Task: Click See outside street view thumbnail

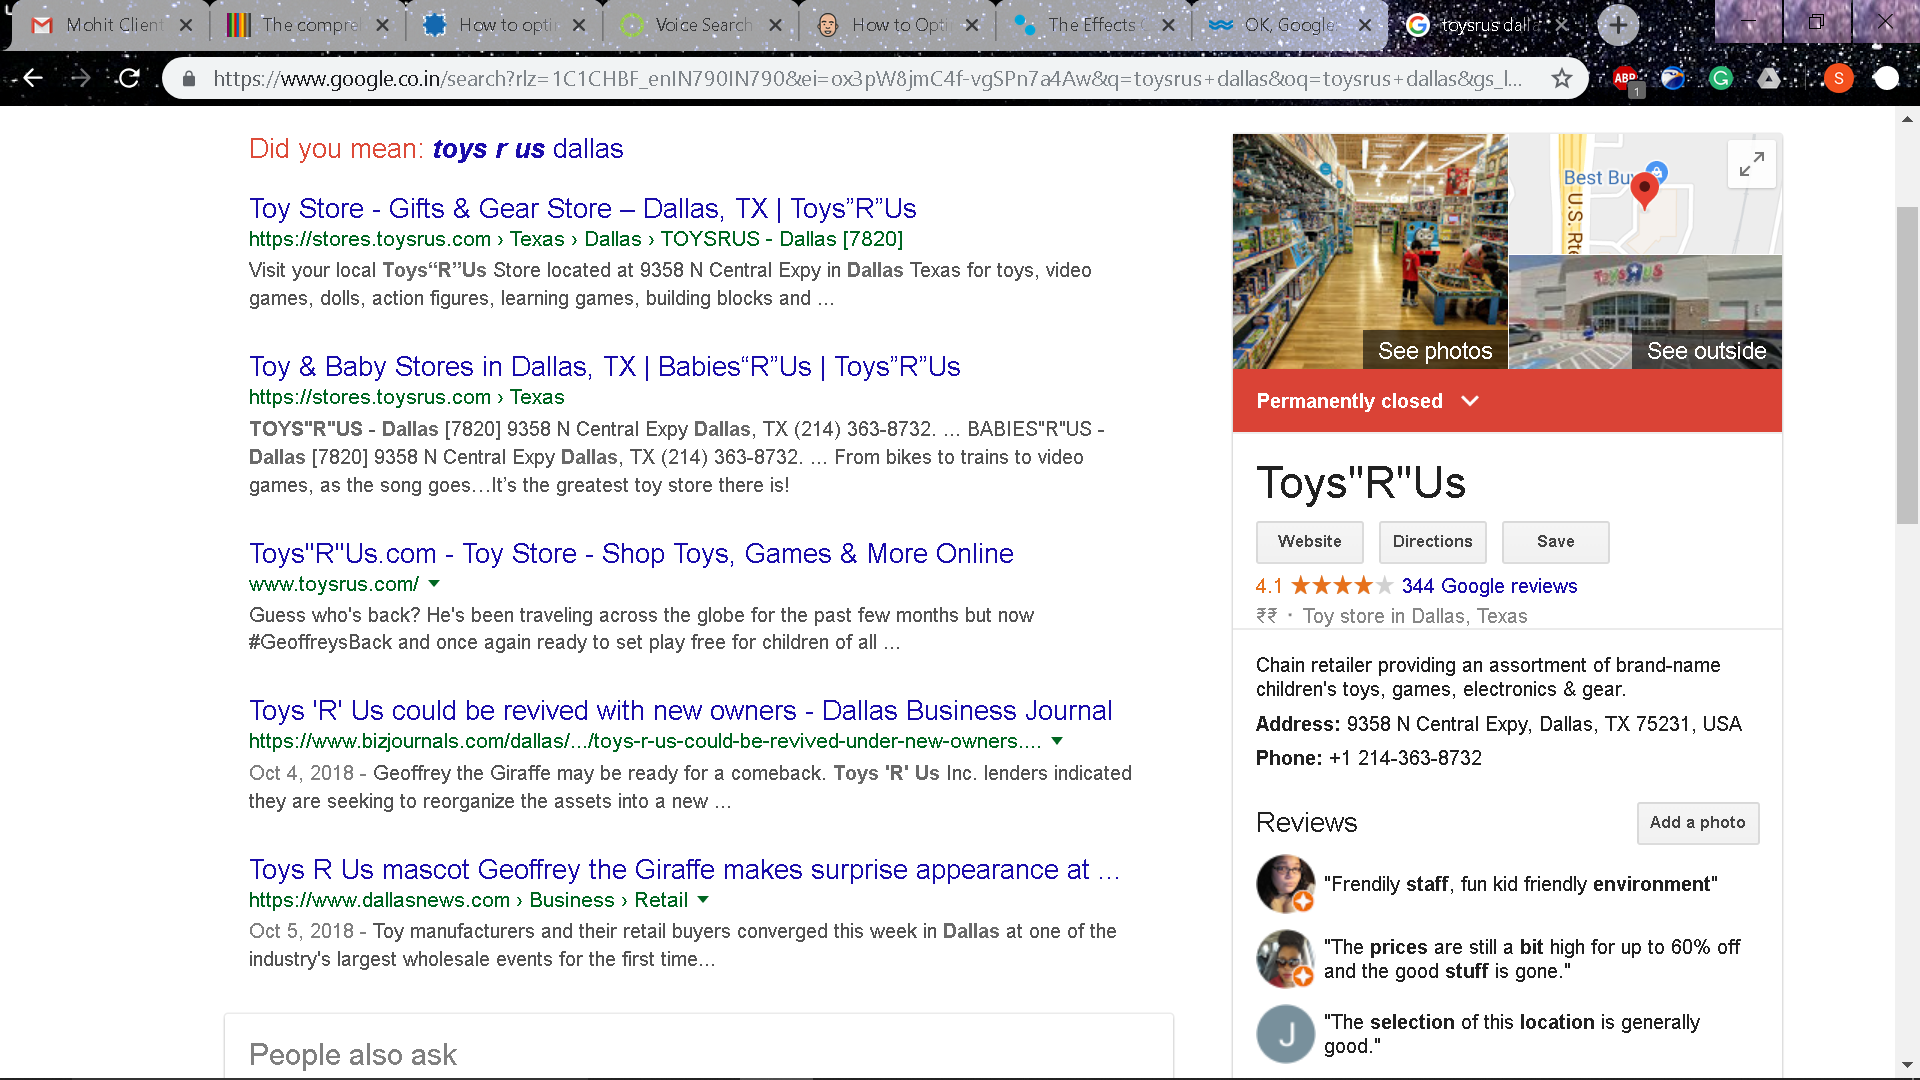Action: pyautogui.click(x=1645, y=313)
